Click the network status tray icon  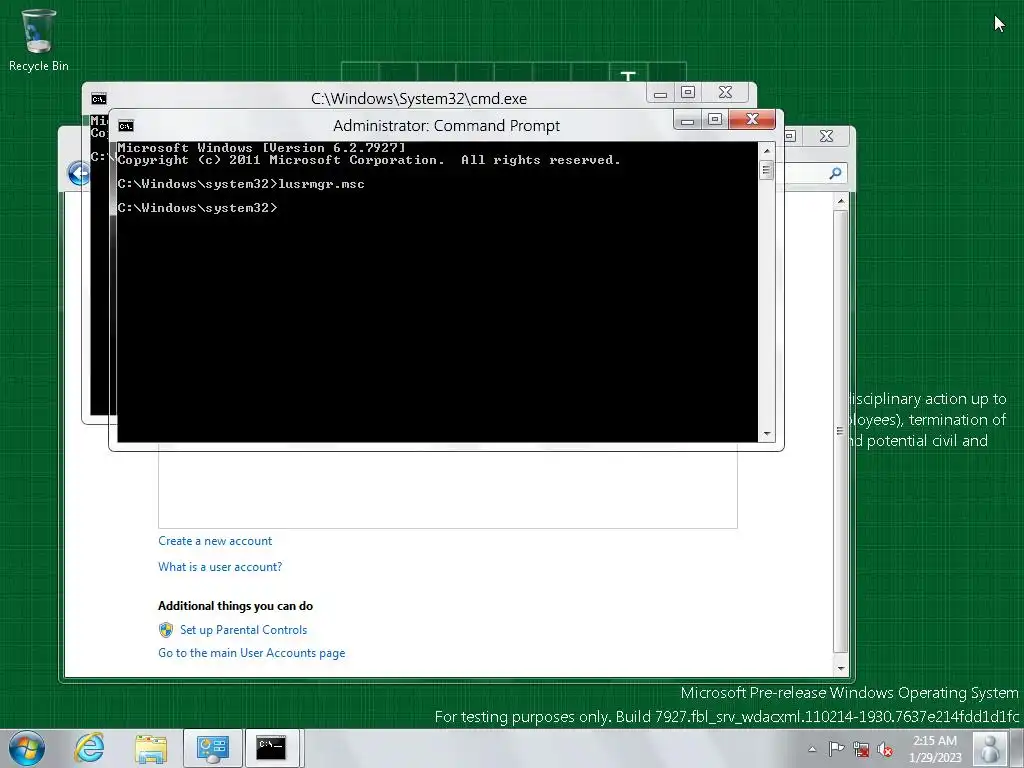[x=861, y=749]
